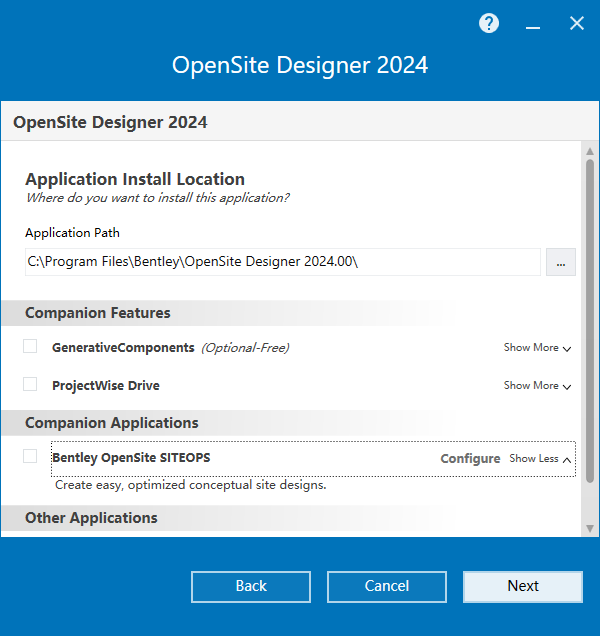Select the ProjectWise Drive label
Image resolution: width=600 pixels, height=636 pixels.
106,385
